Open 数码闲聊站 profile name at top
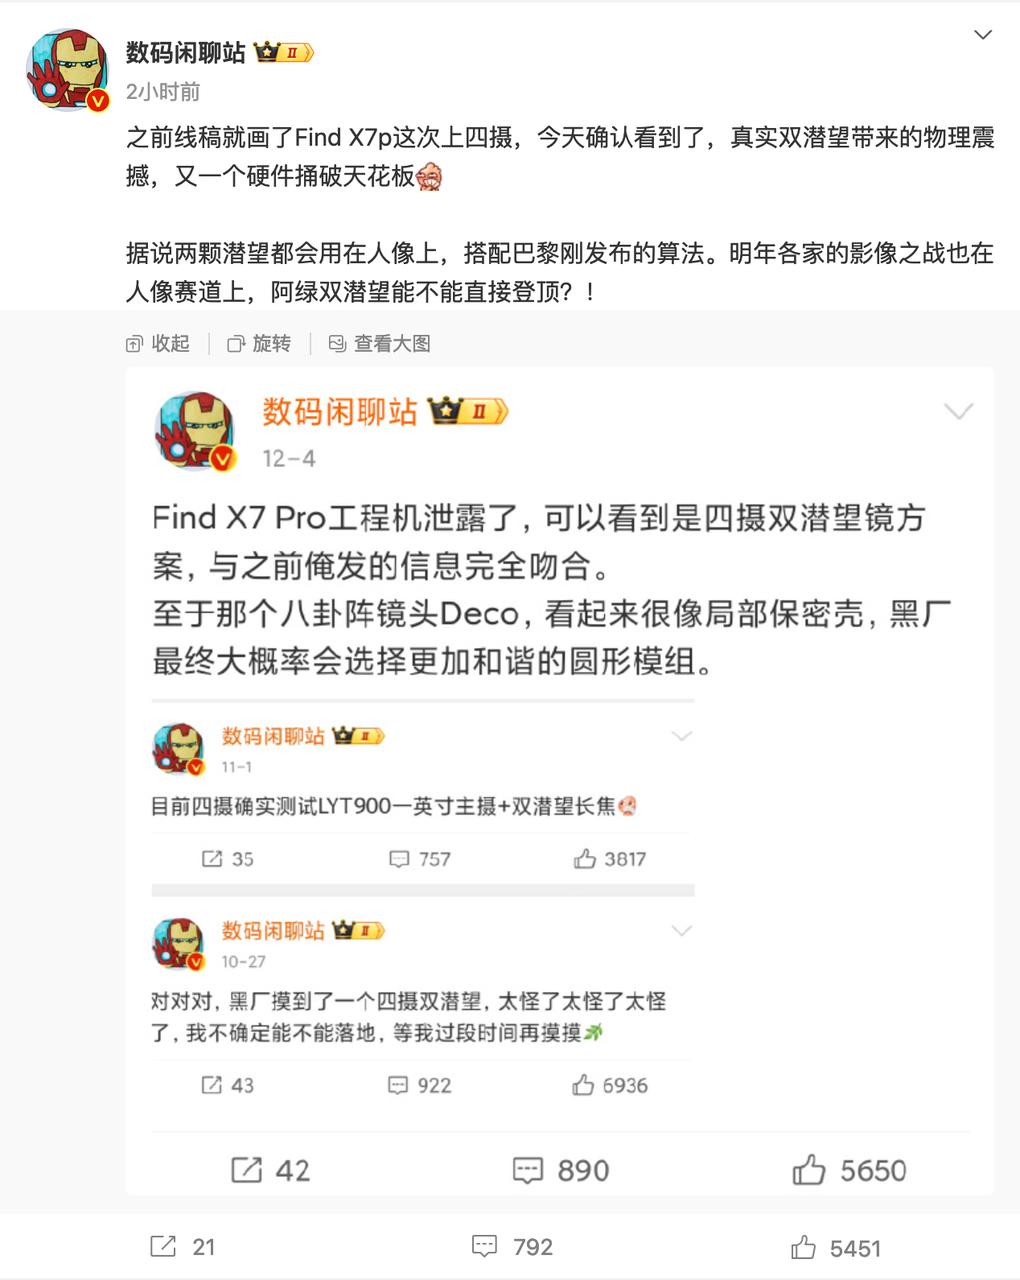Viewport: 1020px width, 1280px height. tap(186, 52)
